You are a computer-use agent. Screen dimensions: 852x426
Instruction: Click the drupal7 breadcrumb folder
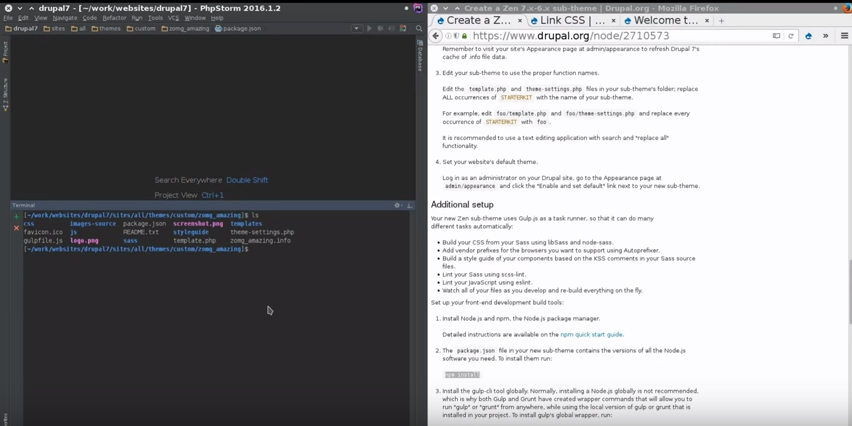[21, 28]
